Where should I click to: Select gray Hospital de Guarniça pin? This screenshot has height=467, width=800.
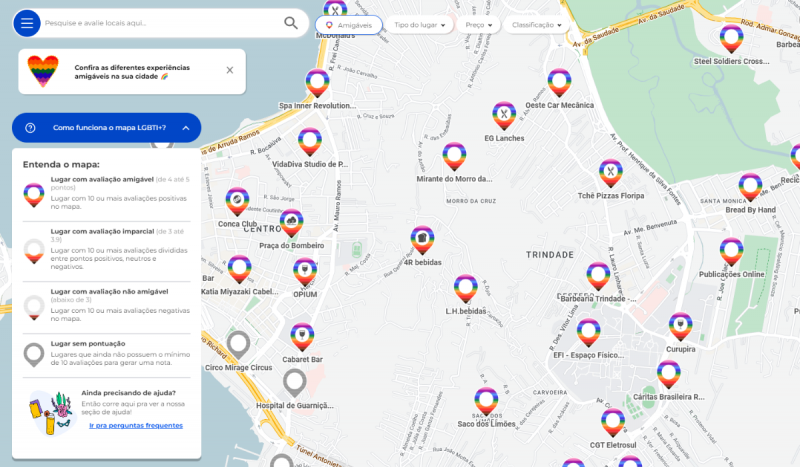pos(294,383)
